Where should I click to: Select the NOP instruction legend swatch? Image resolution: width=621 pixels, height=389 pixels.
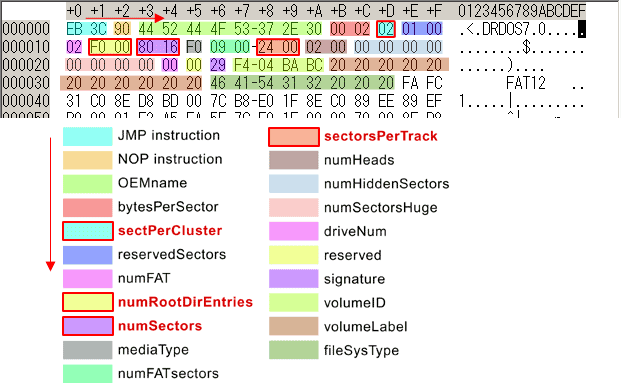88,160
